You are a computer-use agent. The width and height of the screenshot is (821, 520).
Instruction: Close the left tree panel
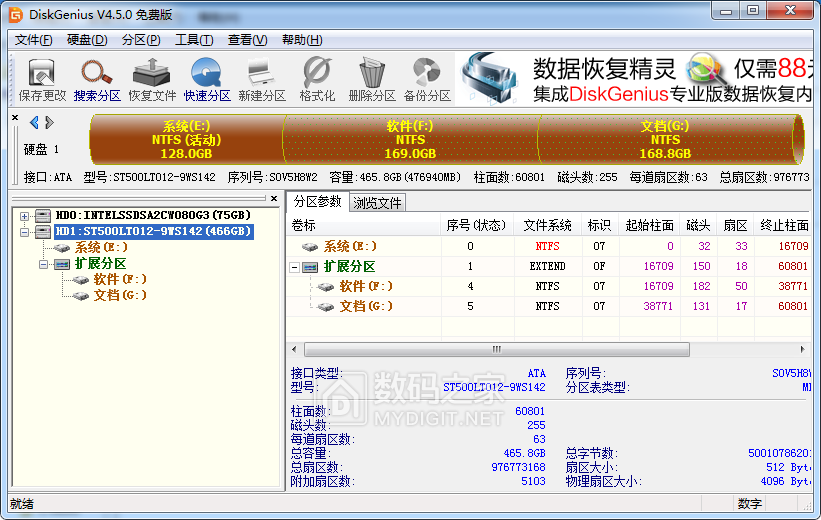point(274,198)
